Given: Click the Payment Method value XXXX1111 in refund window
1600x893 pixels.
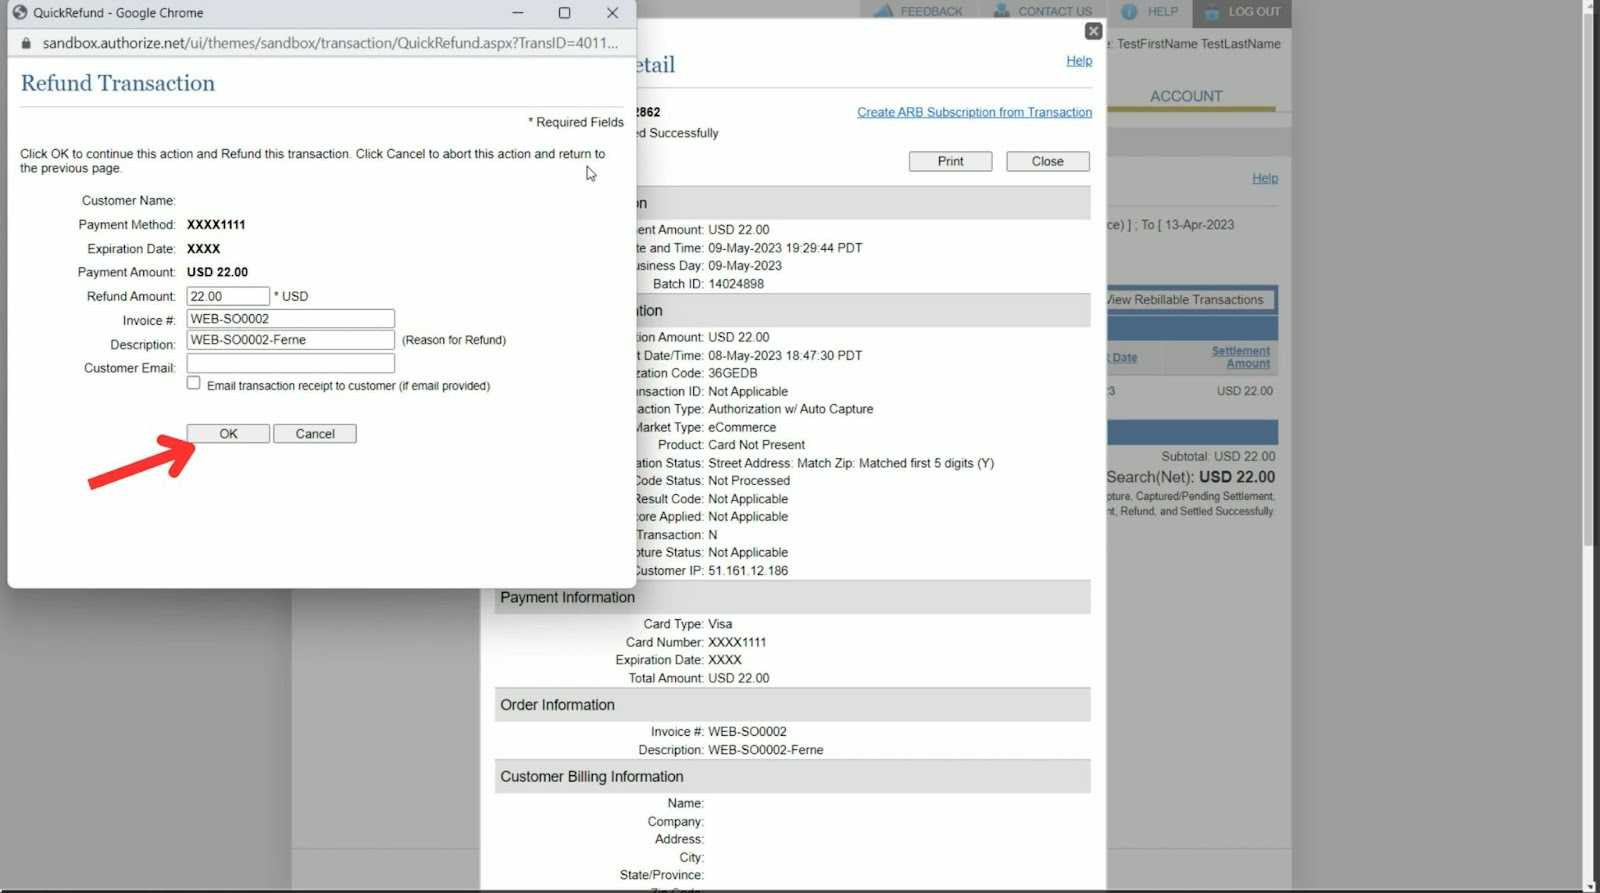Looking at the screenshot, I should (x=216, y=225).
